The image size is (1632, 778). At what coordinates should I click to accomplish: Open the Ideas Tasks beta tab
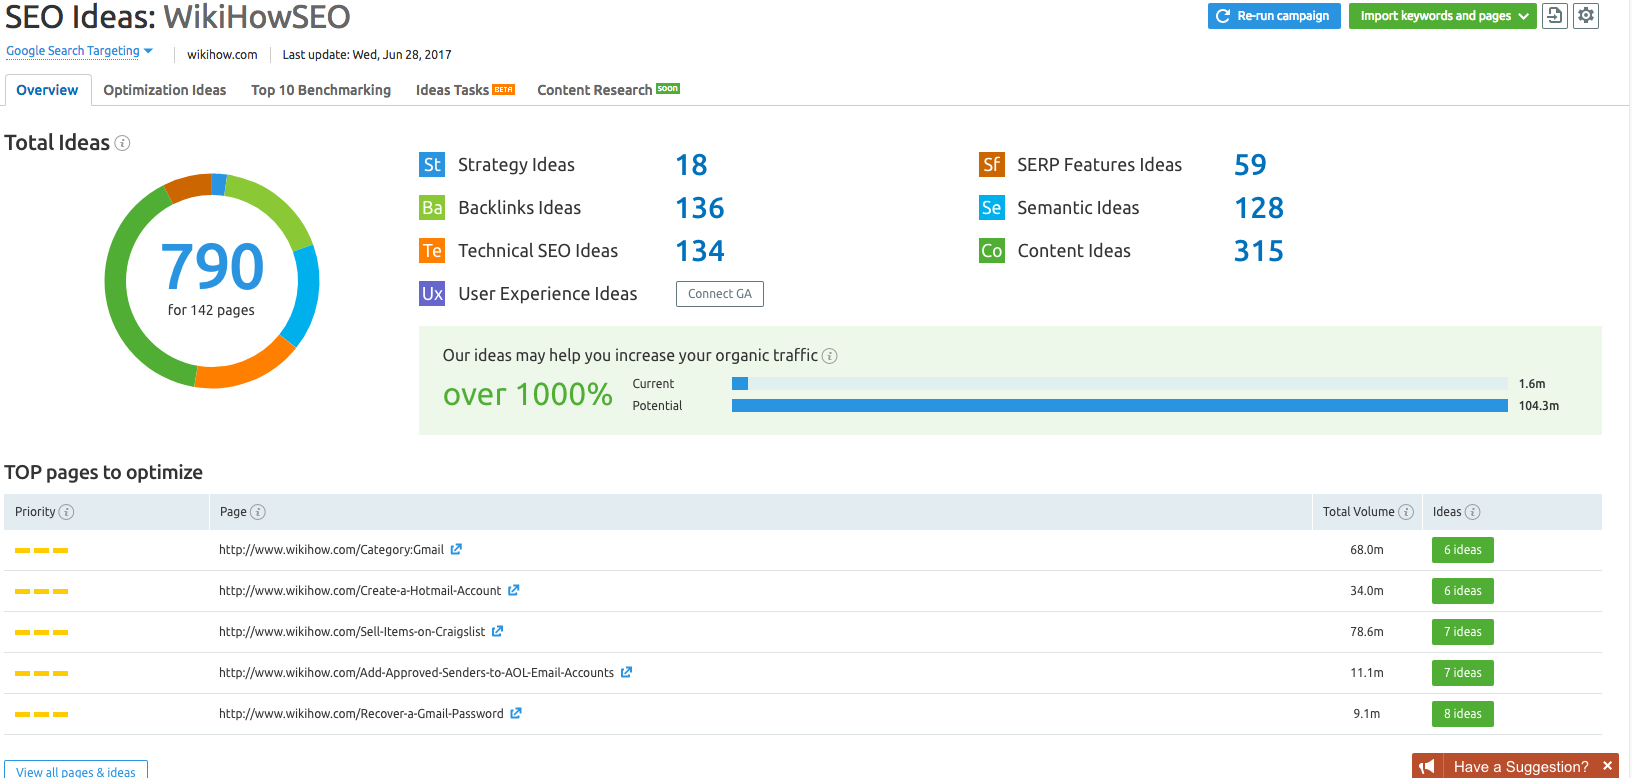click(465, 90)
